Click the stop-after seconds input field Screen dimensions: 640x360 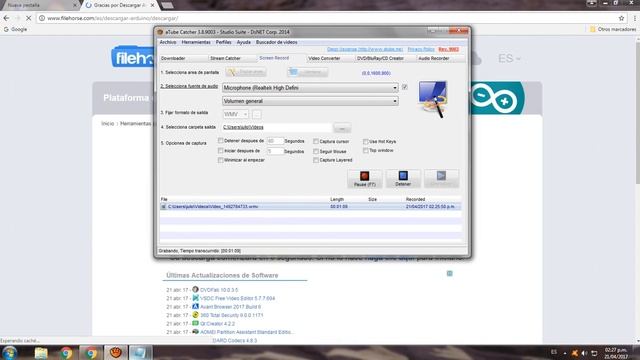point(274,141)
